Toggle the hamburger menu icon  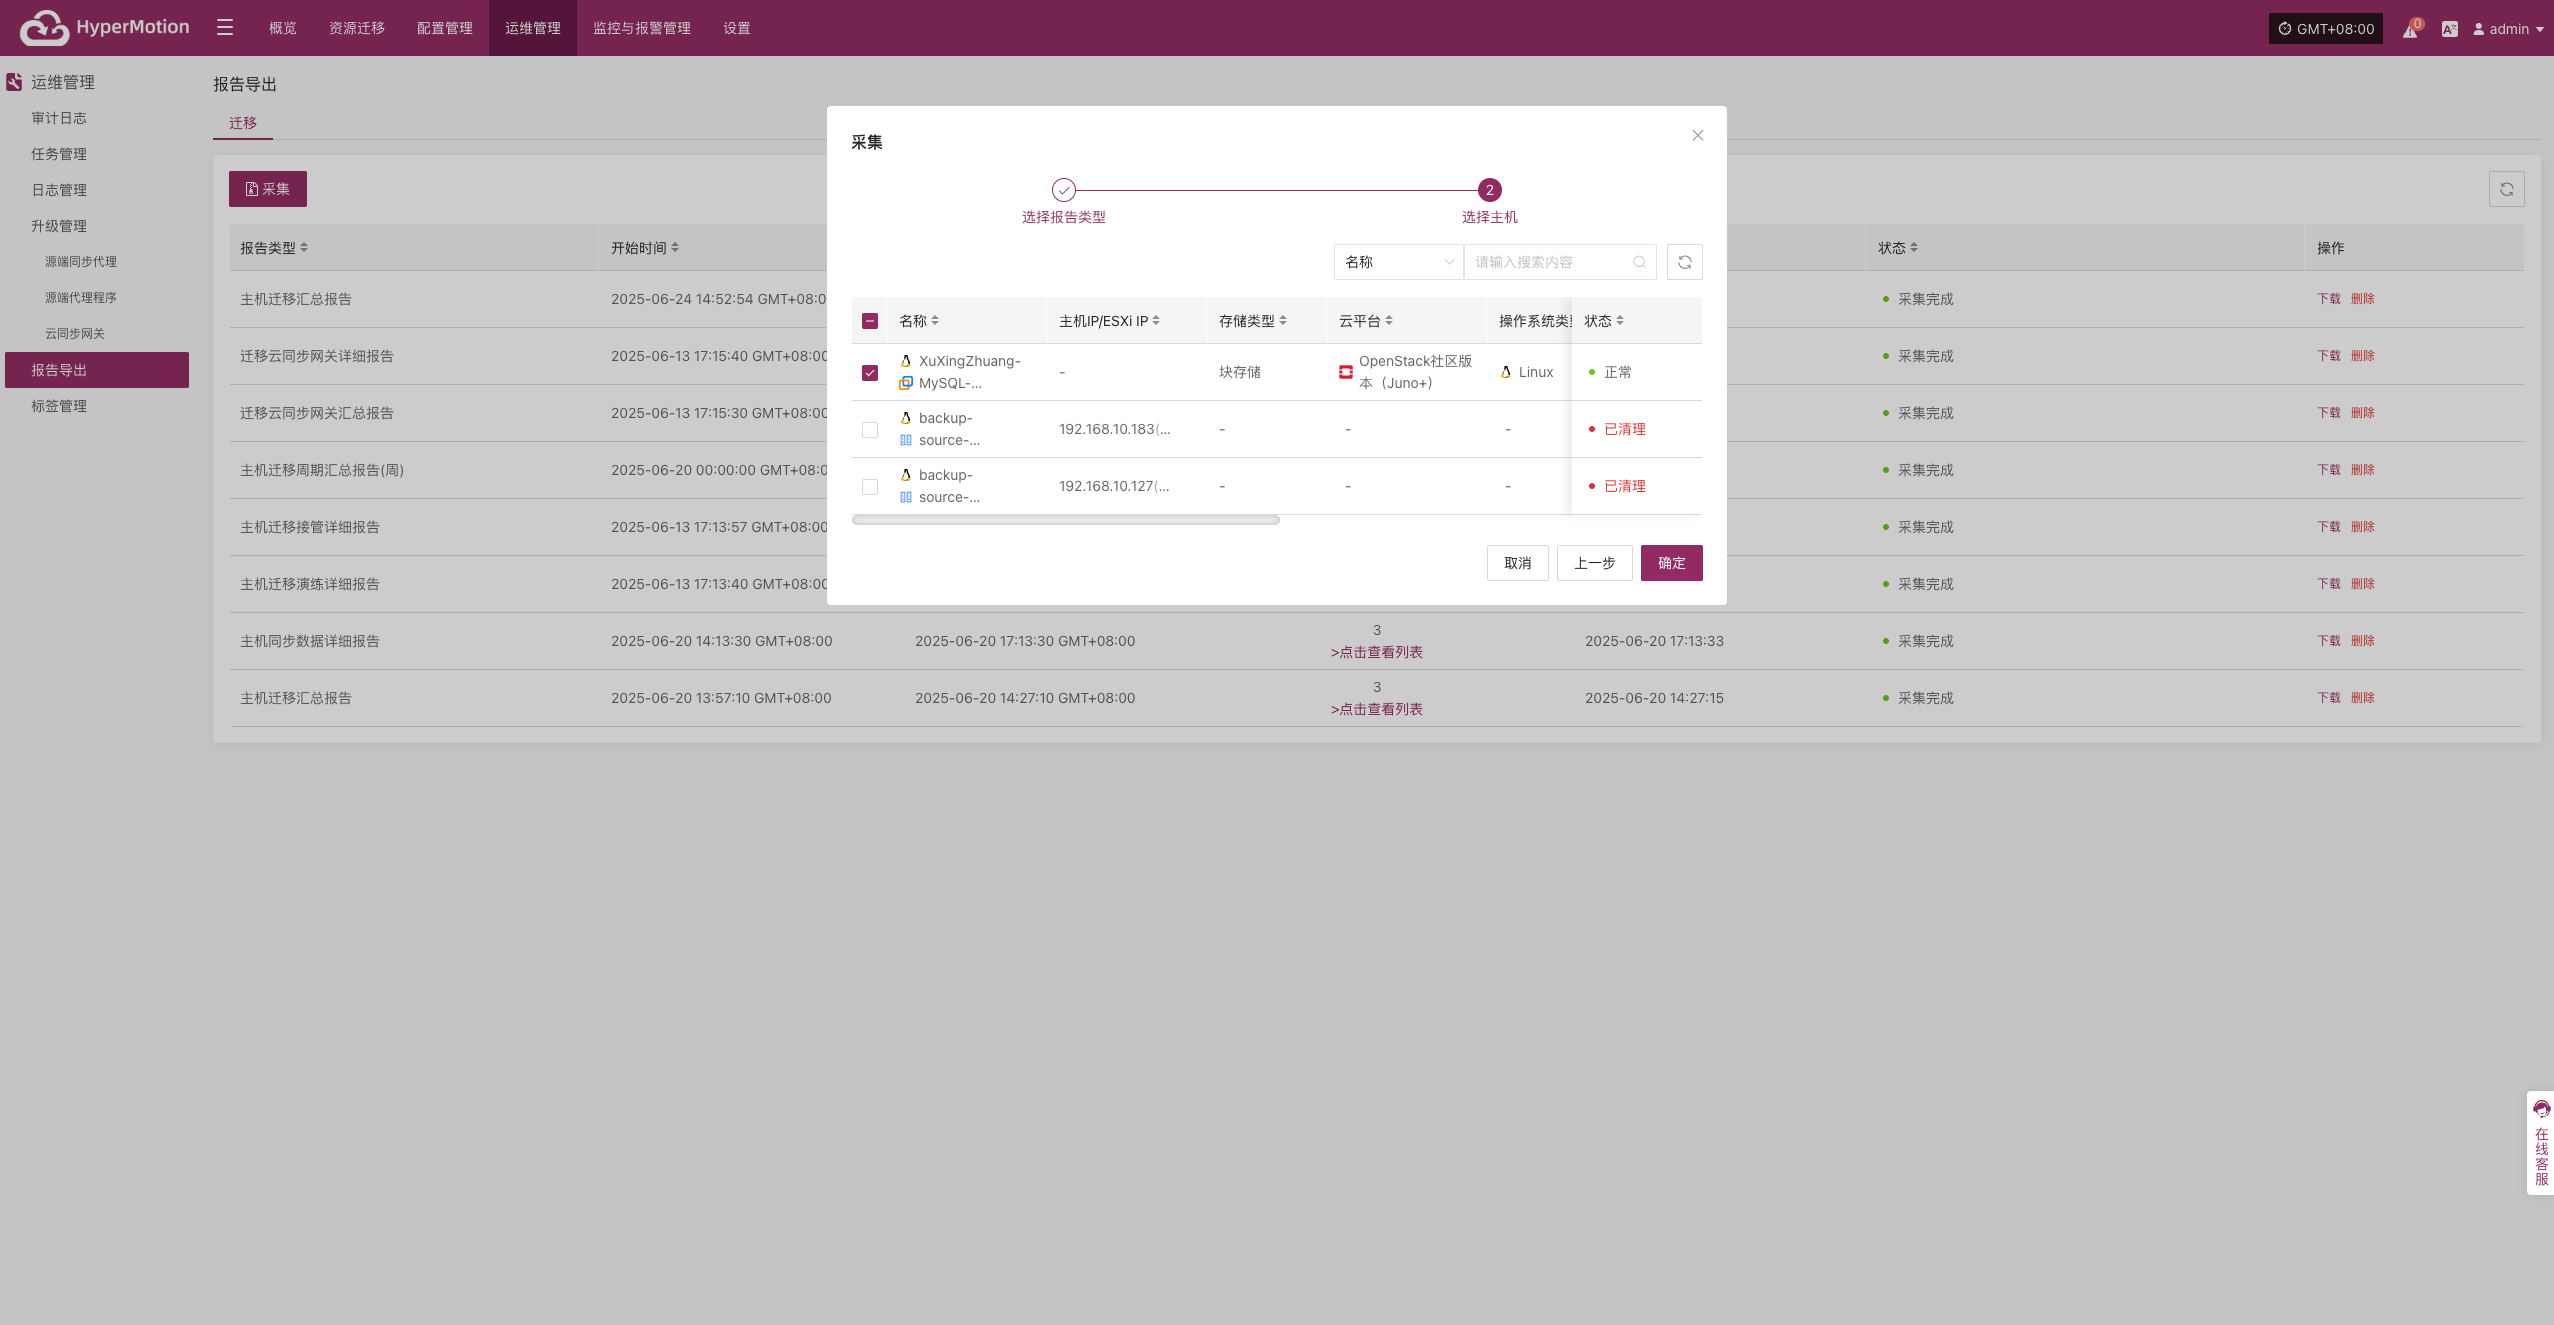tap(225, 28)
